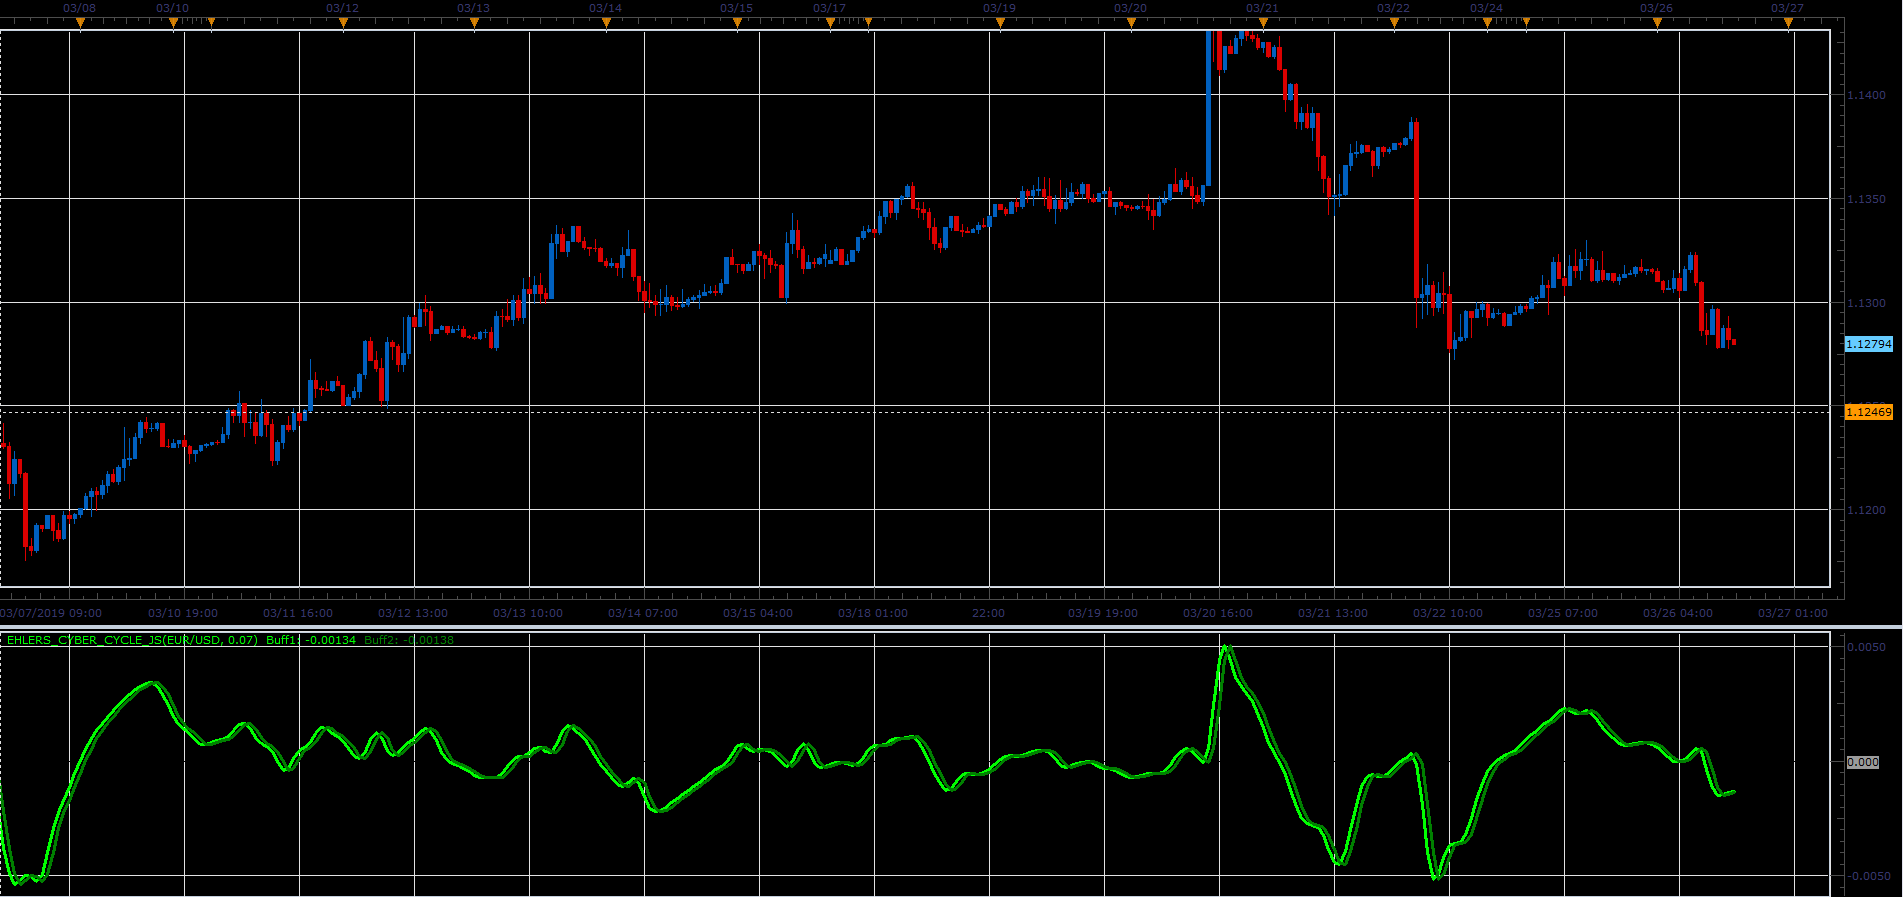Click the 03/22 10:00 time label

tap(1448, 613)
